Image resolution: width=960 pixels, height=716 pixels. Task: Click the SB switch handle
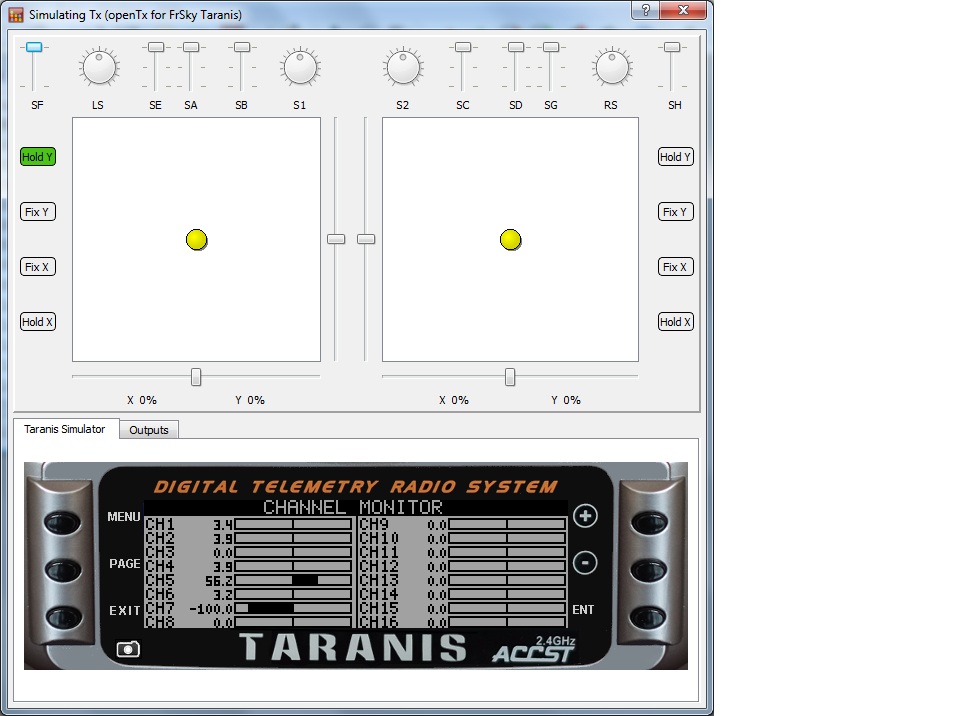click(242, 47)
